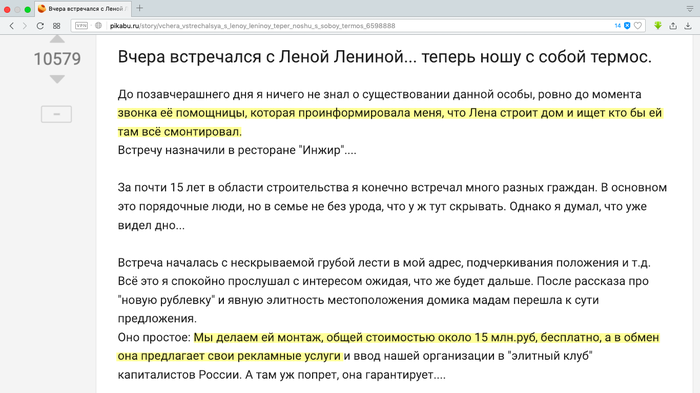The width and height of the screenshot is (700, 393).
Task: Toggle the VPN badge in address bar
Action: click(82, 25)
